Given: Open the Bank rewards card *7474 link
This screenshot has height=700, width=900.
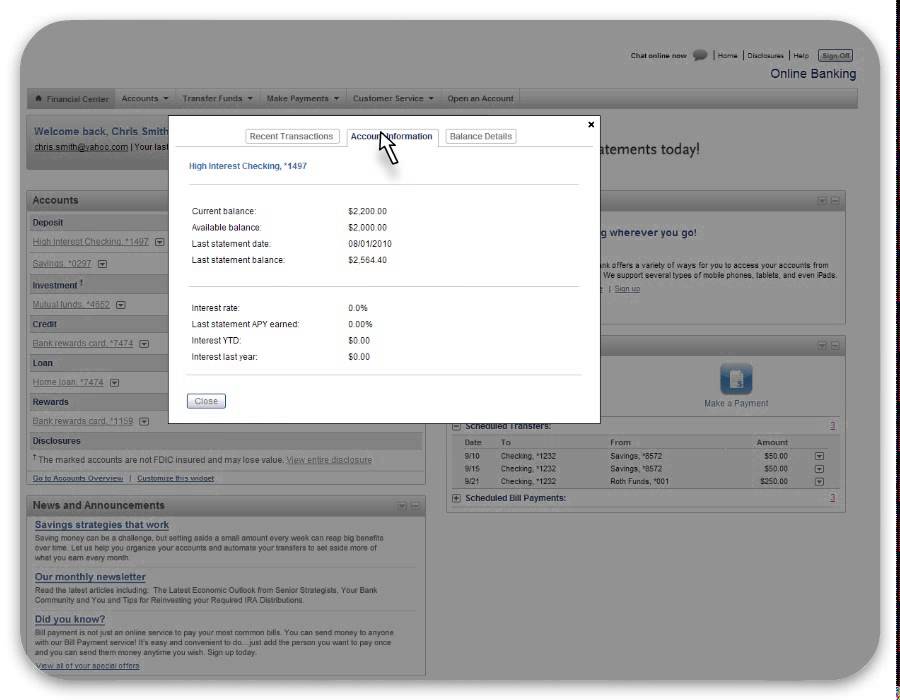Looking at the screenshot, I should point(83,344).
